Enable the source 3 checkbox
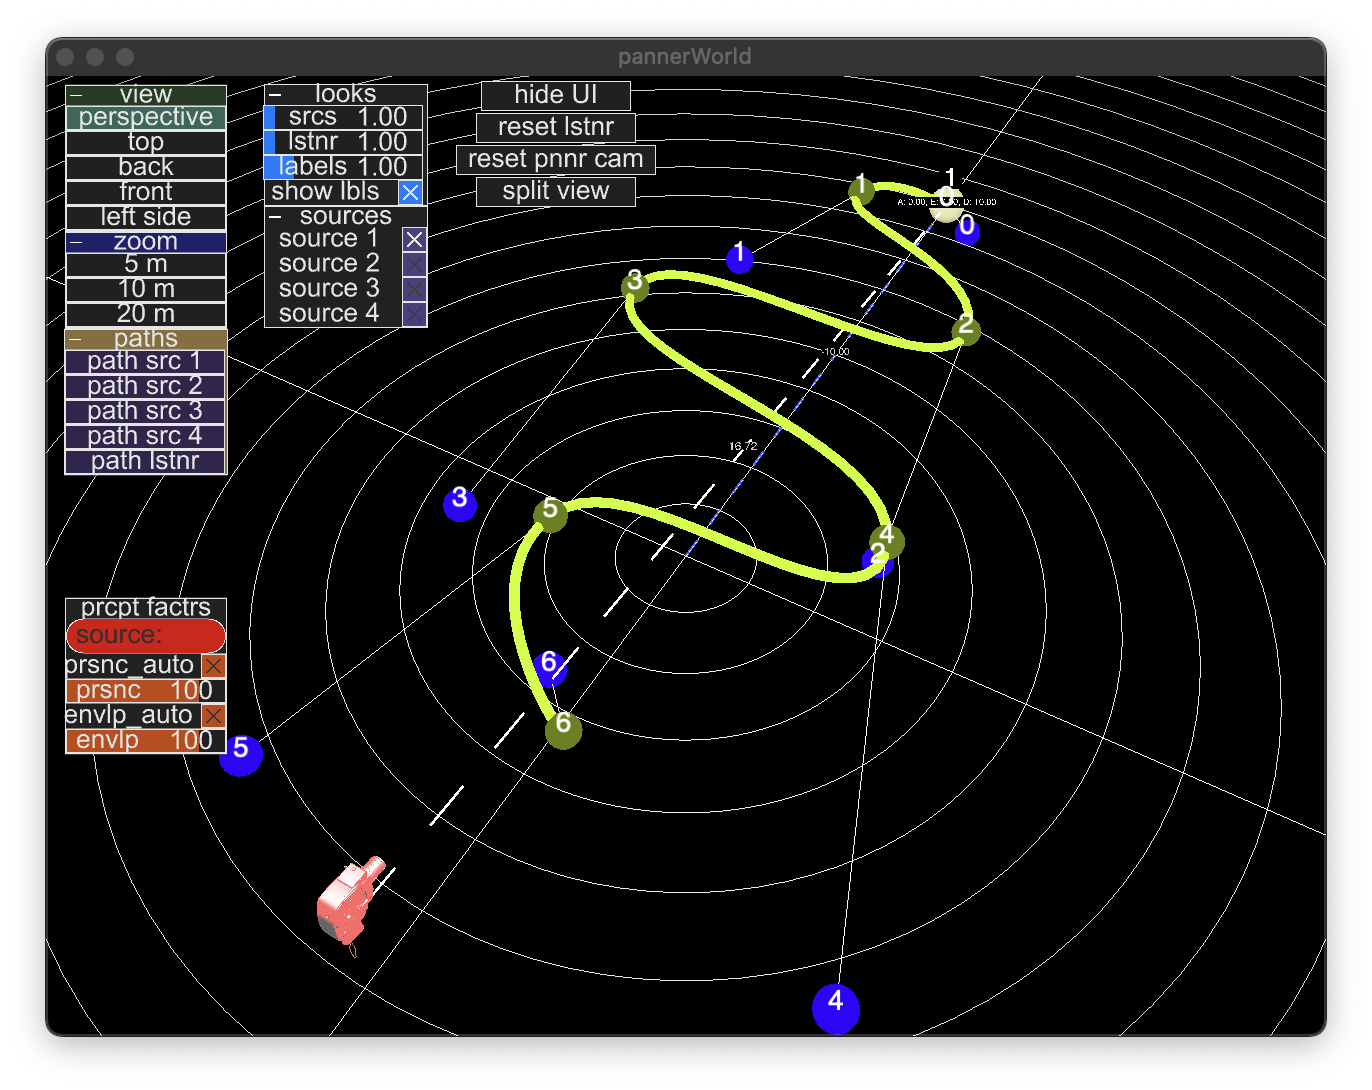This screenshot has width=1372, height=1090. point(414,289)
